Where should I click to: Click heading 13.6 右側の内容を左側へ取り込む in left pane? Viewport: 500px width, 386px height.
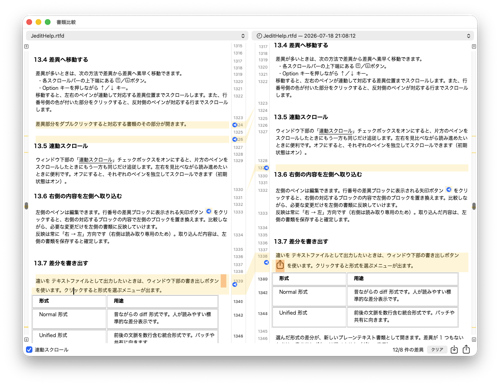[78, 196]
